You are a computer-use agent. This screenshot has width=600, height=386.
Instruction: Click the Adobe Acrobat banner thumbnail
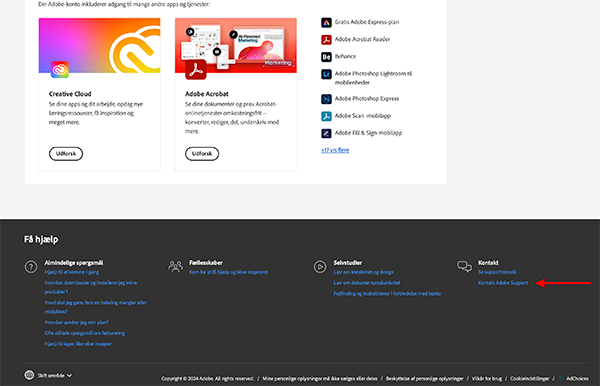coord(236,46)
